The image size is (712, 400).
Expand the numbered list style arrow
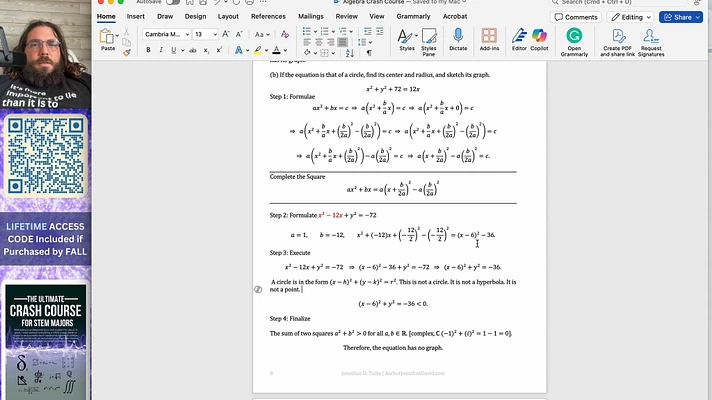point(333,32)
